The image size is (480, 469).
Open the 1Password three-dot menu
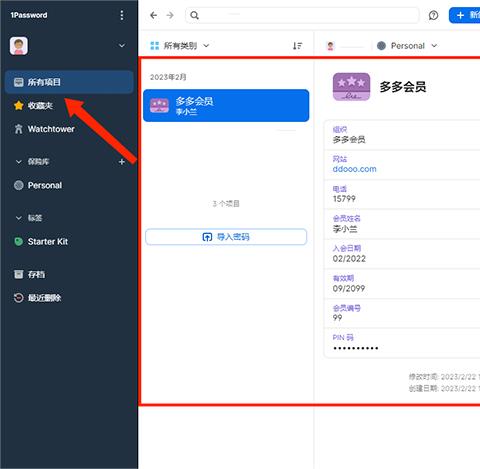click(x=122, y=15)
